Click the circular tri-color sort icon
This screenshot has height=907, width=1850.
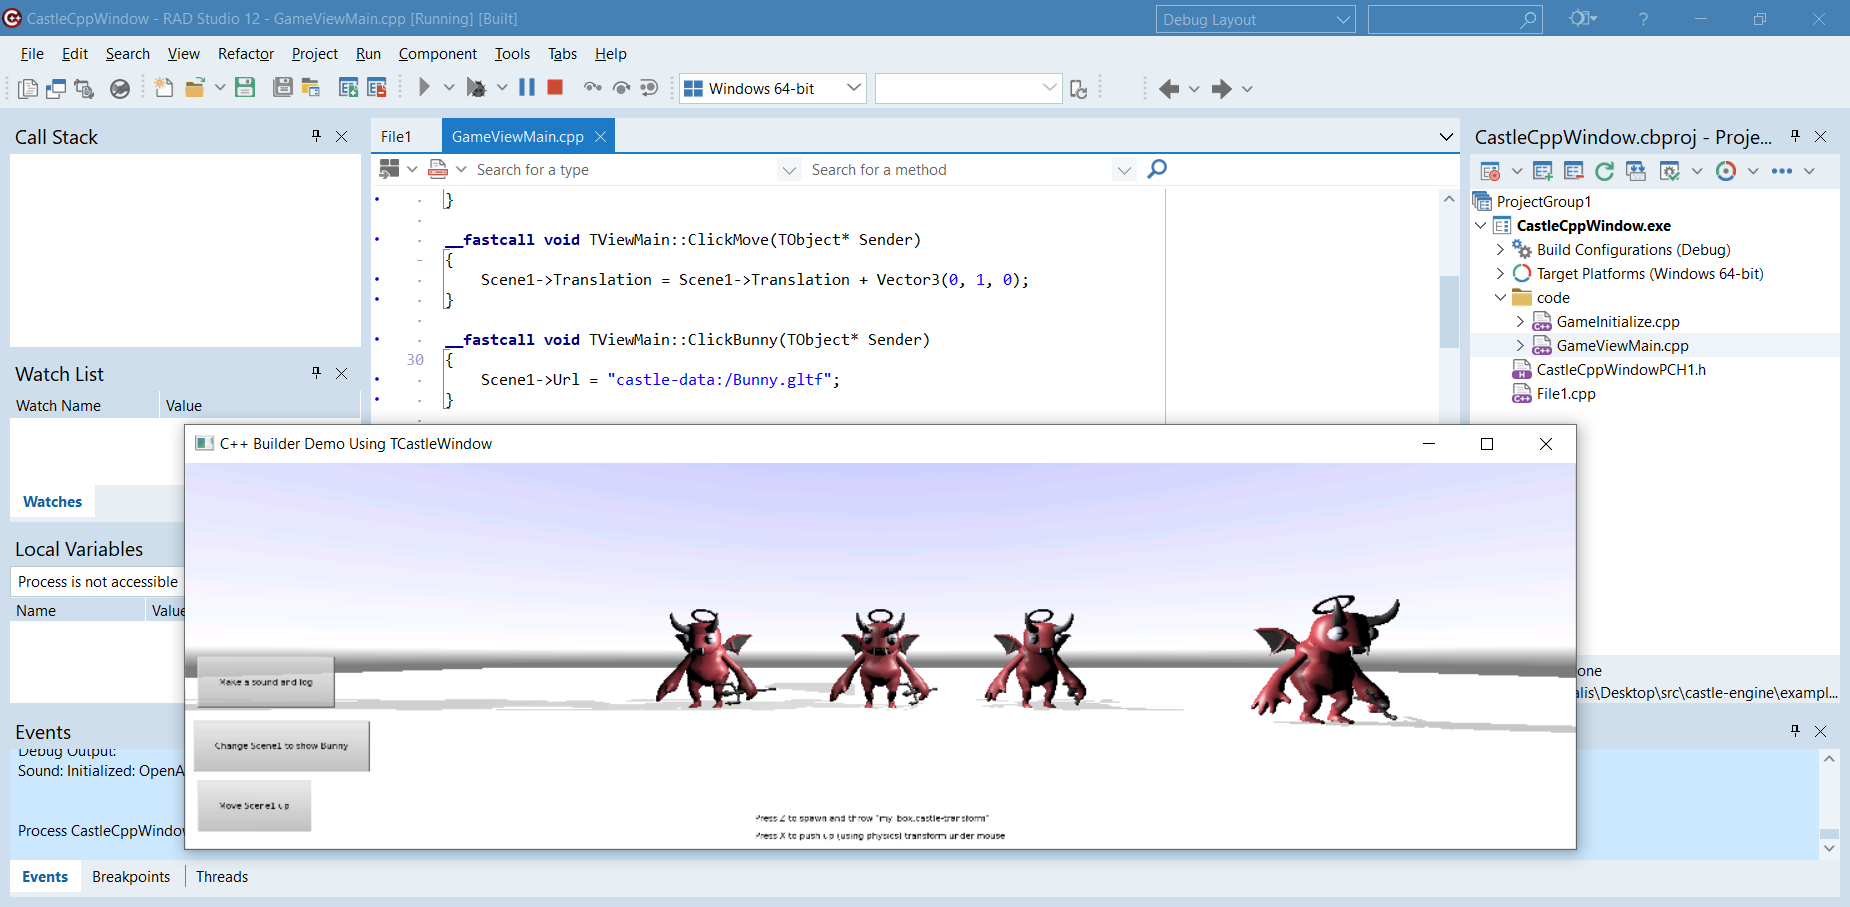[1726, 171]
